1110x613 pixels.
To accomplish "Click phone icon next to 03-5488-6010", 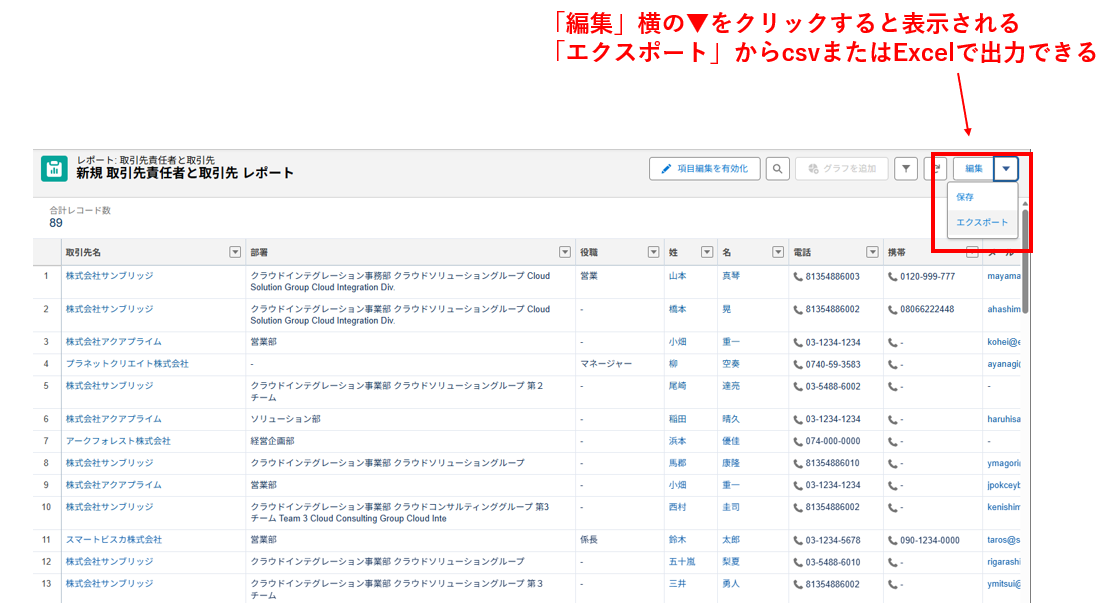I will click(x=798, y=562).
